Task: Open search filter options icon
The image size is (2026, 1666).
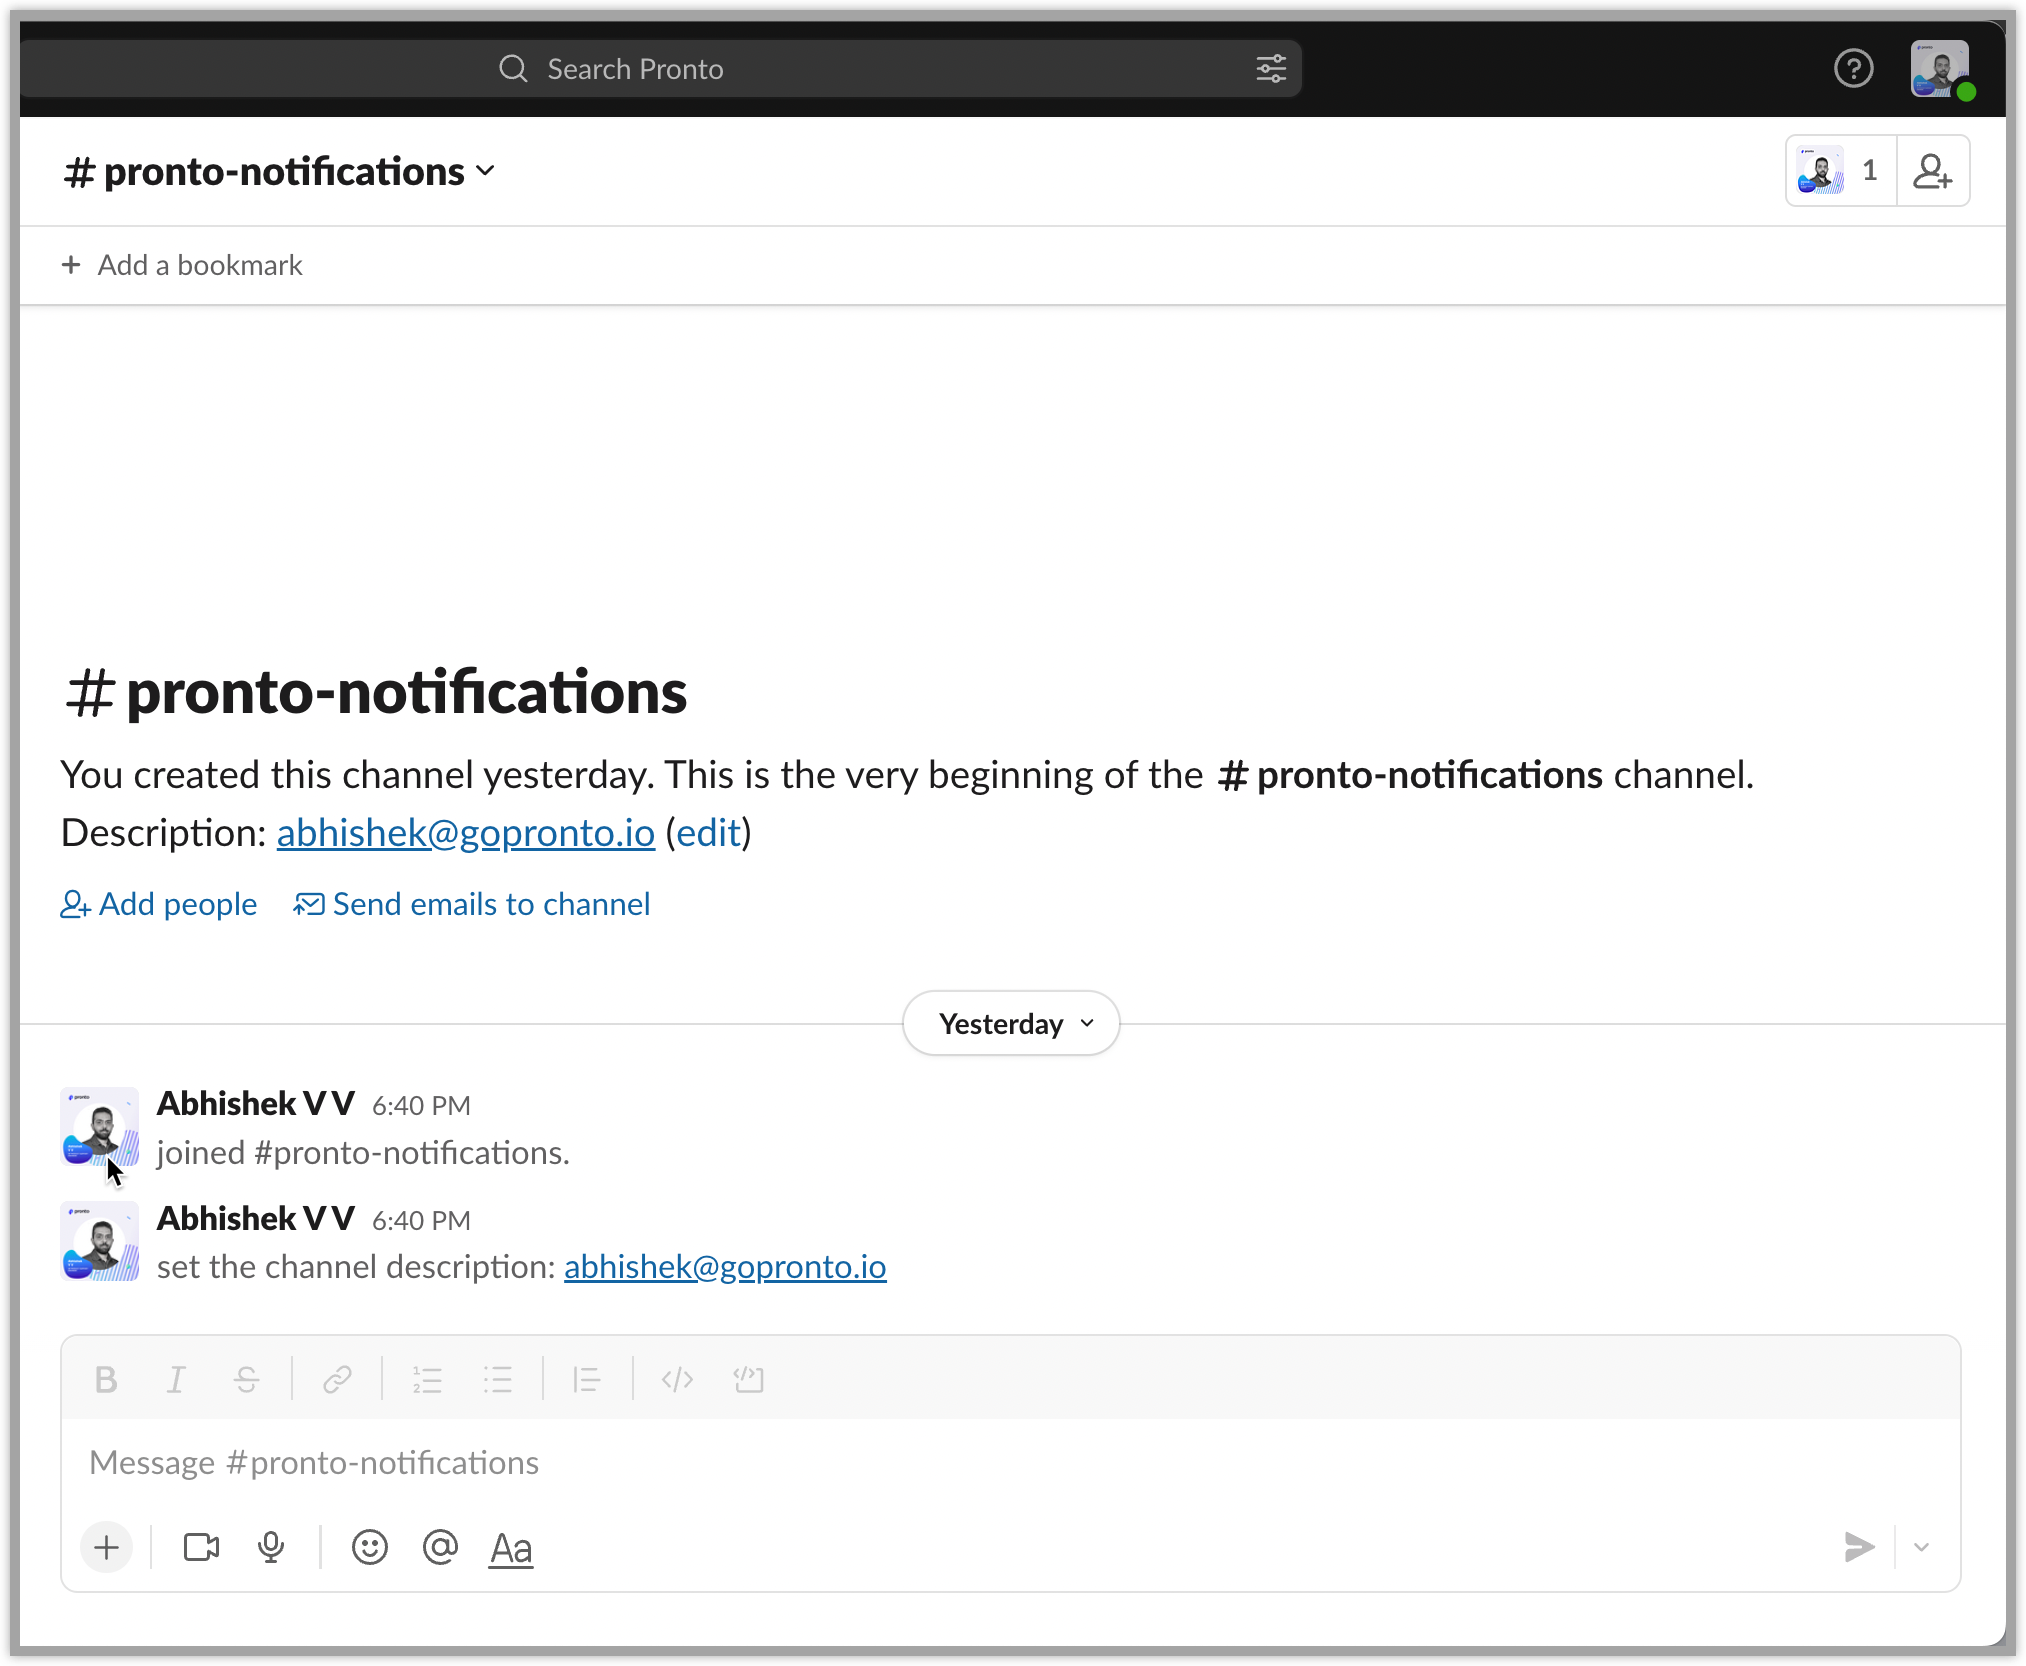Action: 1271,69
